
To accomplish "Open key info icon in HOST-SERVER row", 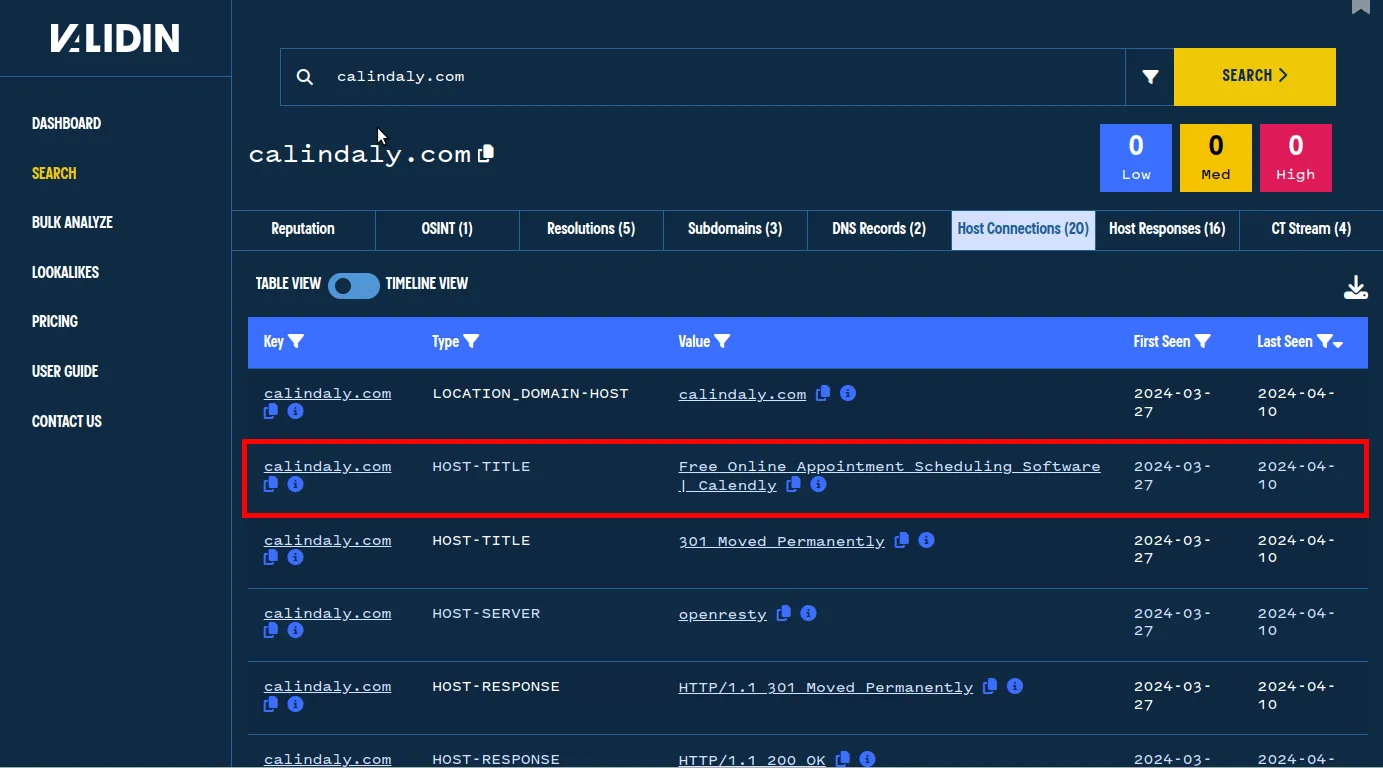I will coord(295,630).
